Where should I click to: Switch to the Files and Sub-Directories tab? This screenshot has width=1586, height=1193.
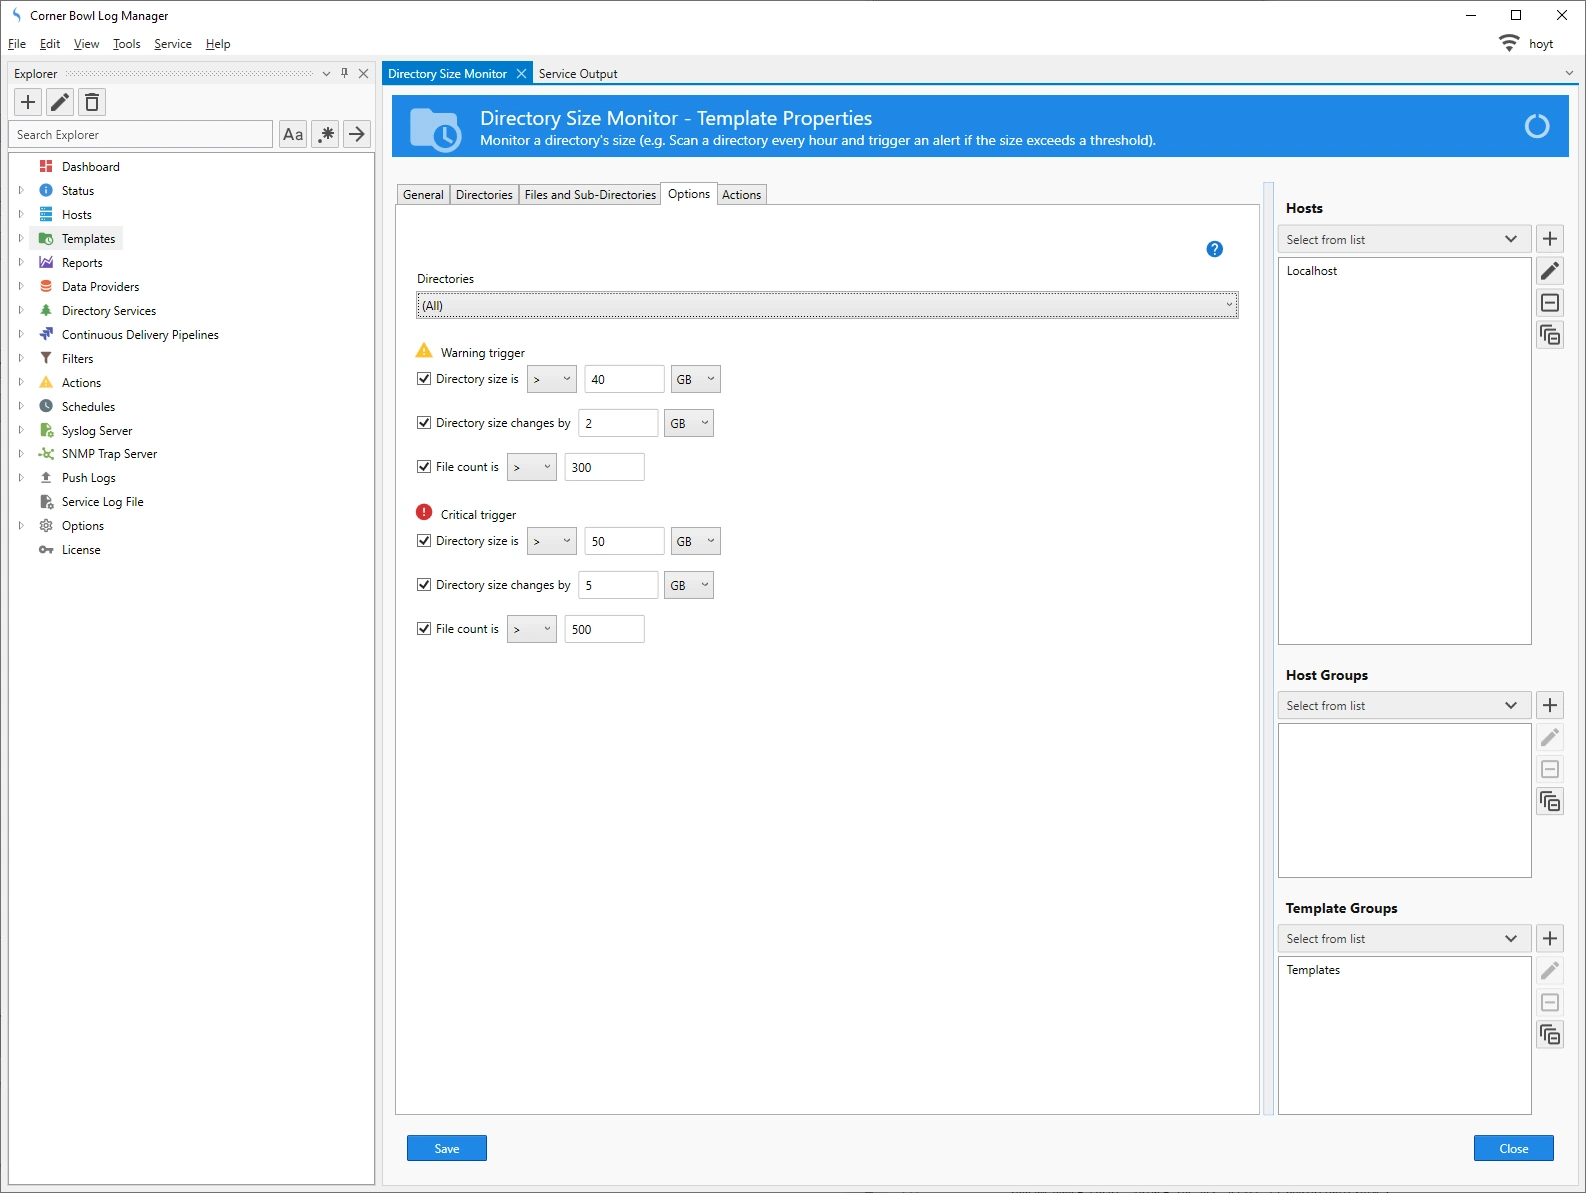tap(590, 195)
